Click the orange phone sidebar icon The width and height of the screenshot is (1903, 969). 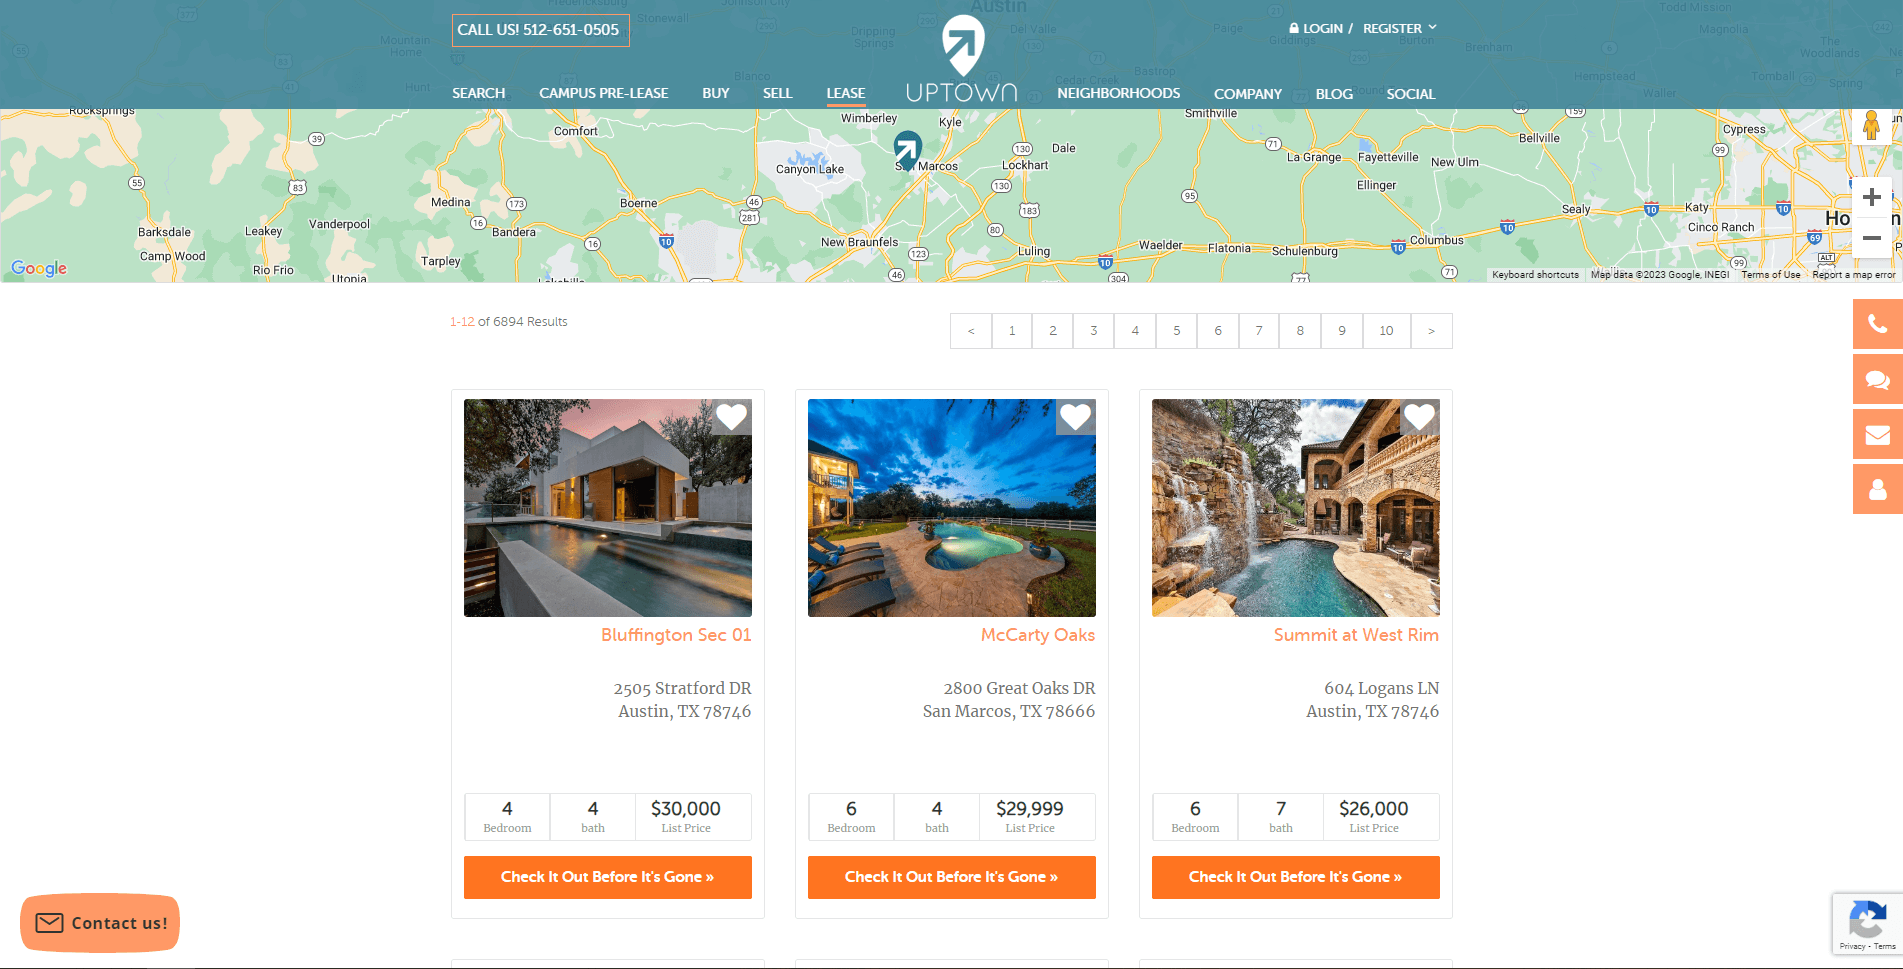[1878, 324]
